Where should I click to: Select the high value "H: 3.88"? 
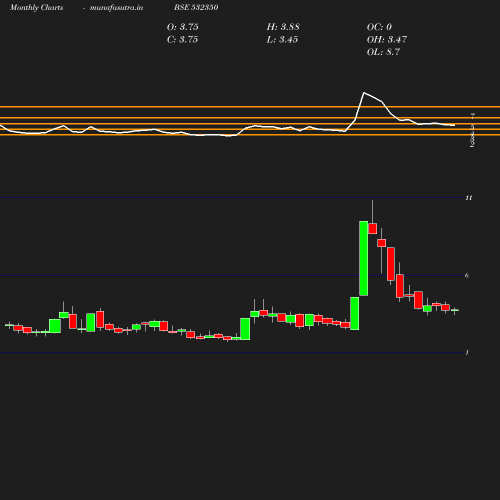[x=283, y=27]
